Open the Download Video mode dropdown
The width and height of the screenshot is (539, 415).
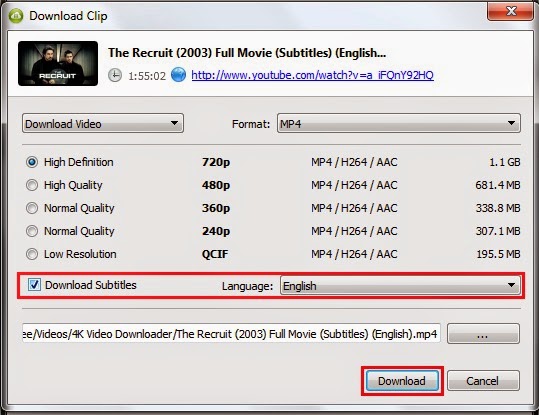[x=103, y=123]
